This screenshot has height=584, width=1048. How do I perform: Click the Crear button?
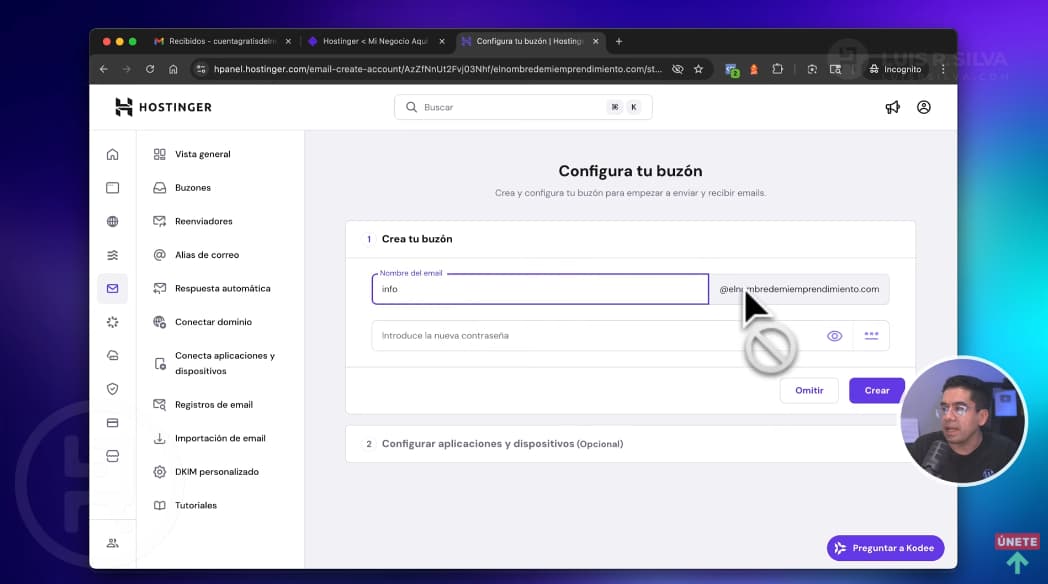pos(877,390)
